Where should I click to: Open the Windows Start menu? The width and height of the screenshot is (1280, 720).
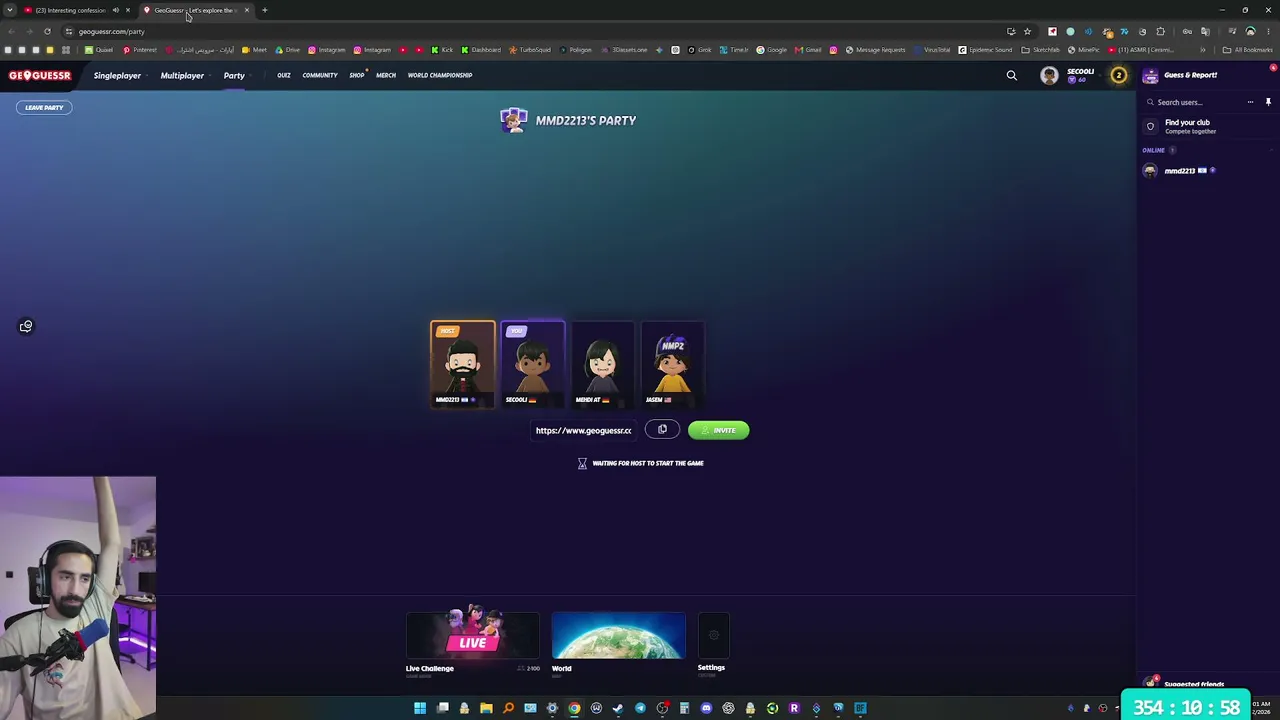(x=420, y=708)
